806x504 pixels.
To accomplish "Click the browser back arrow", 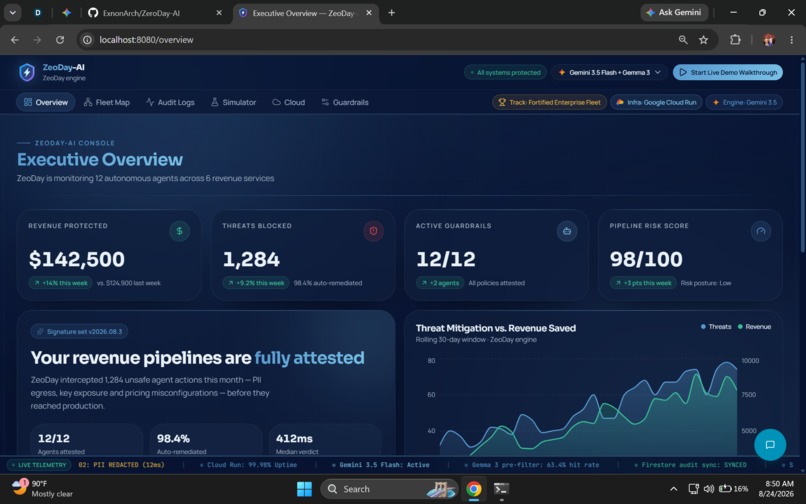I will [x=15, y=40].
